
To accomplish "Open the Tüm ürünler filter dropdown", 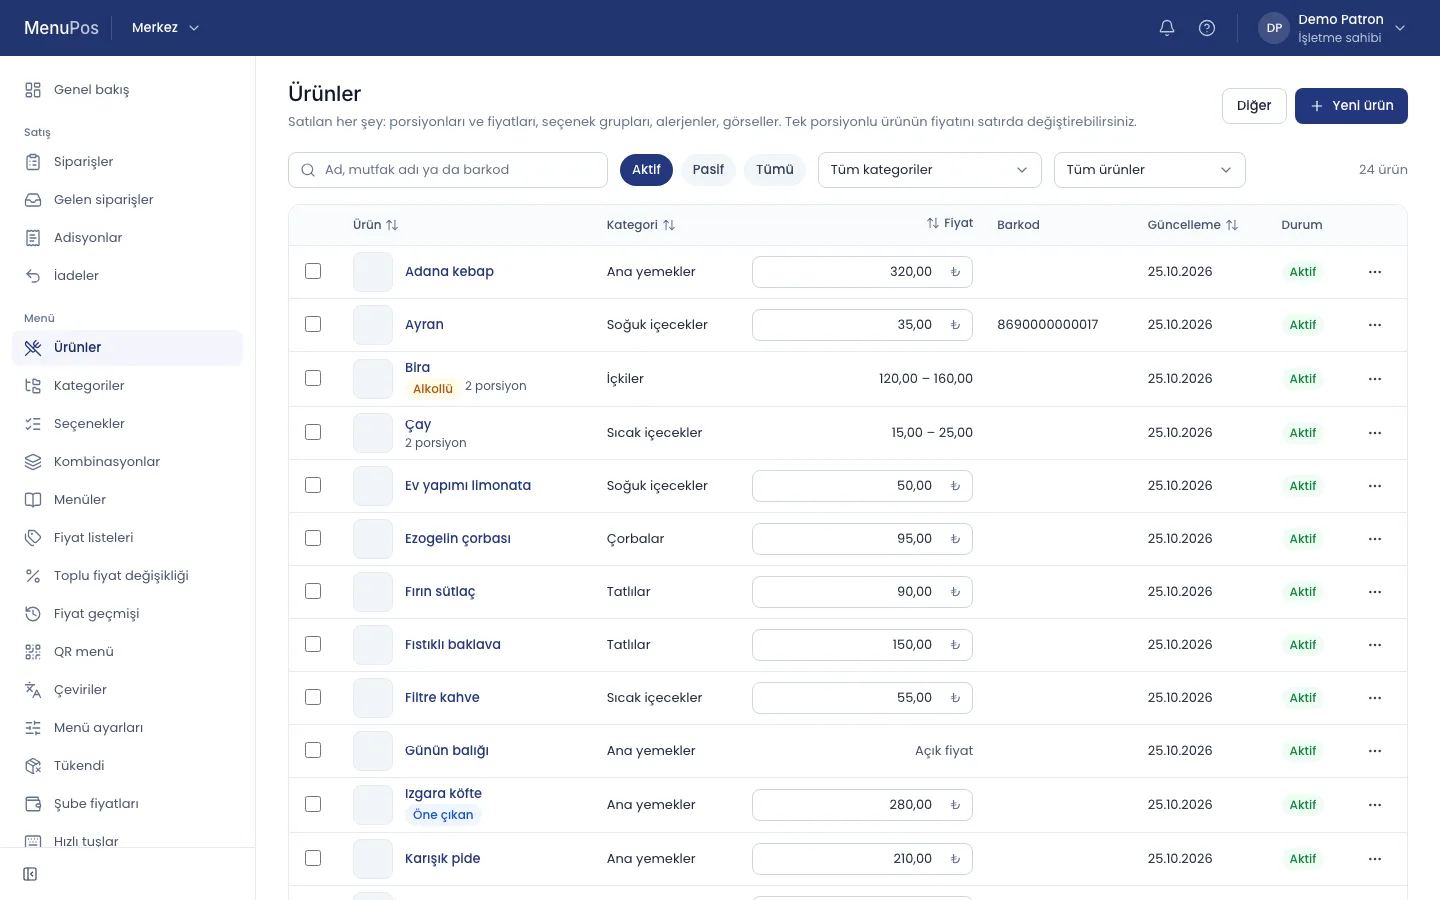I will (x=1150, y=170).
